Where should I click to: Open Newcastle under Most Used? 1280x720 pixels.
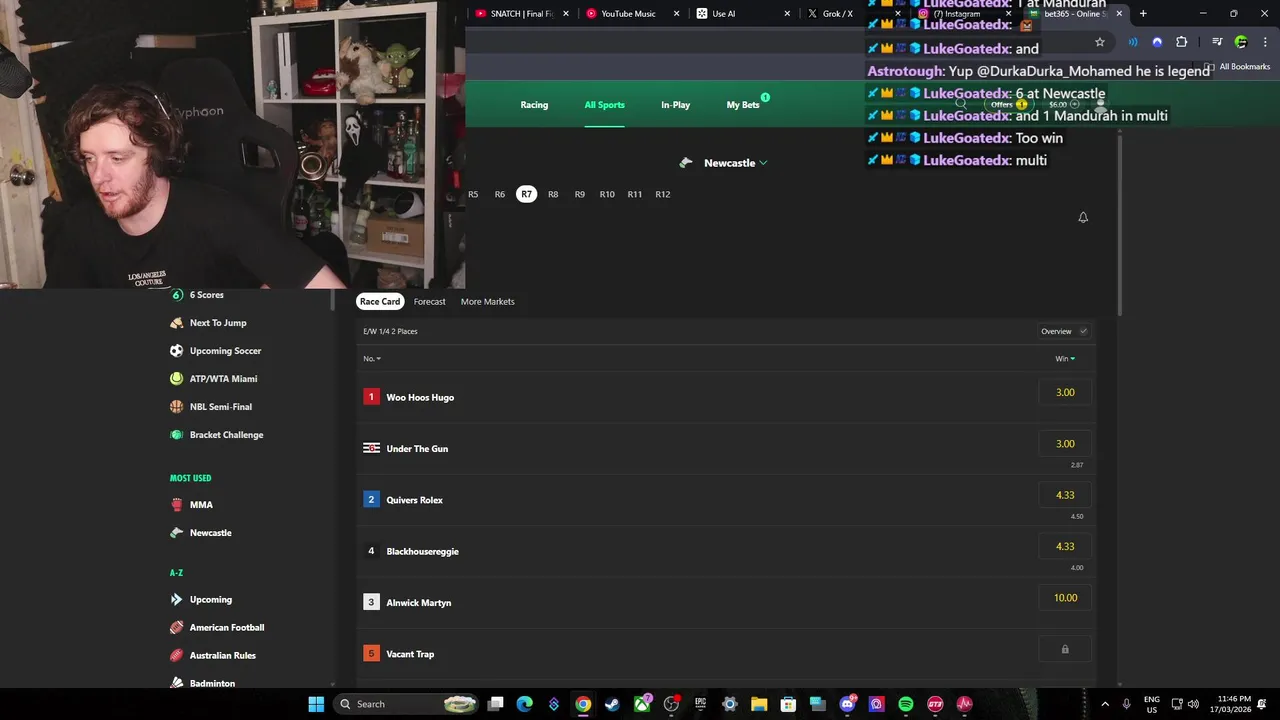(x=201, y=533)
